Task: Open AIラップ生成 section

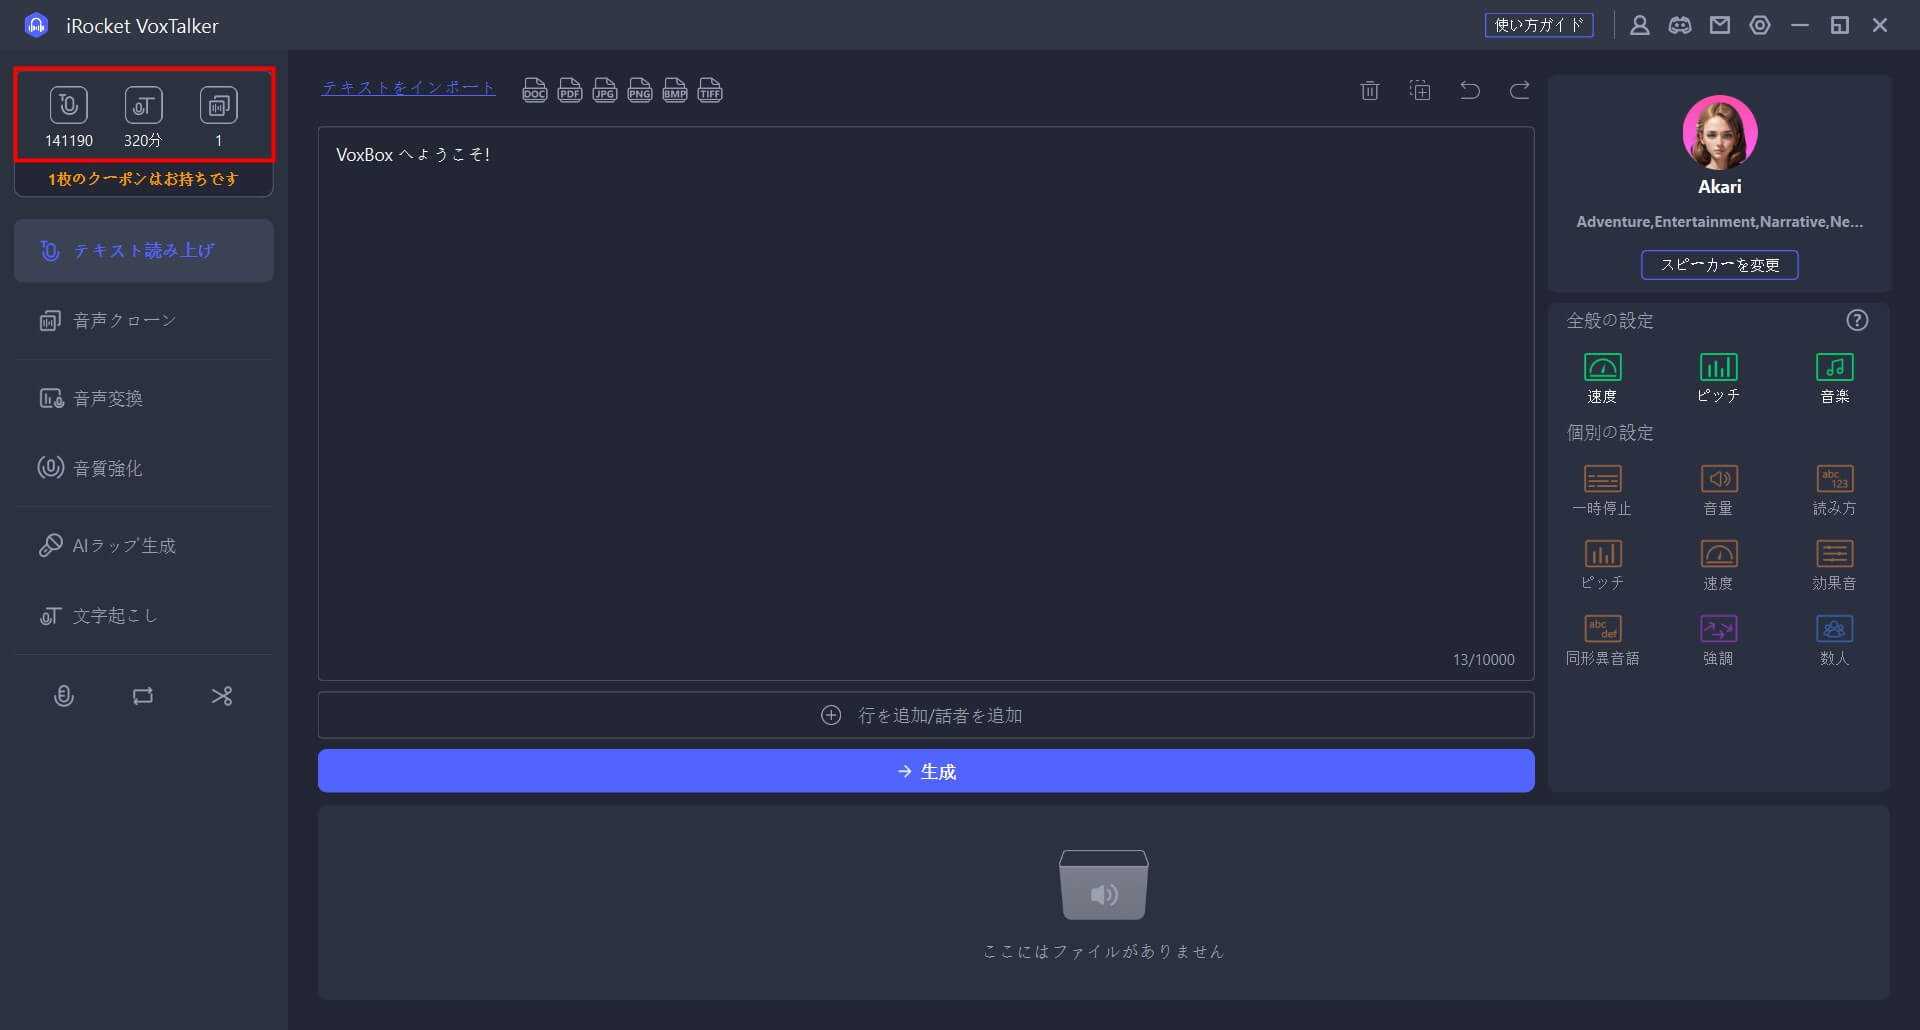Action: tap(144, 545)
